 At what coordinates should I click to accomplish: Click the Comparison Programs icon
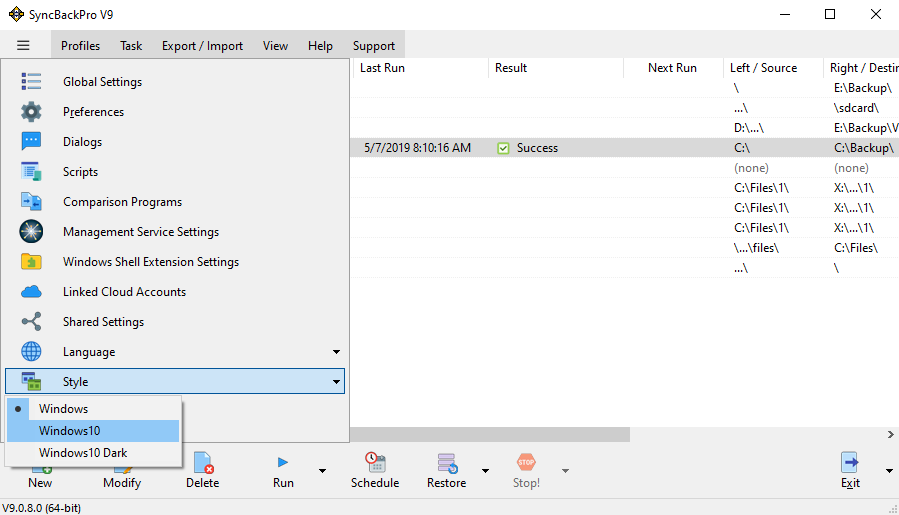point(31,201)
